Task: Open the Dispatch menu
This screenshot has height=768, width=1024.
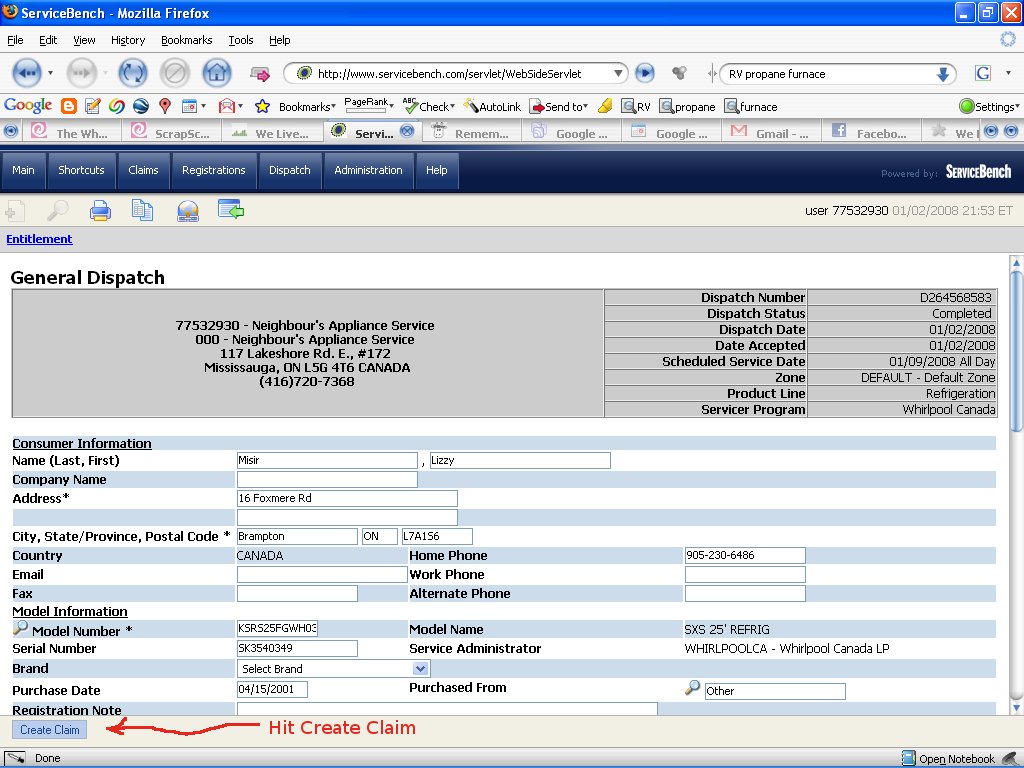Action: point(289,170)
